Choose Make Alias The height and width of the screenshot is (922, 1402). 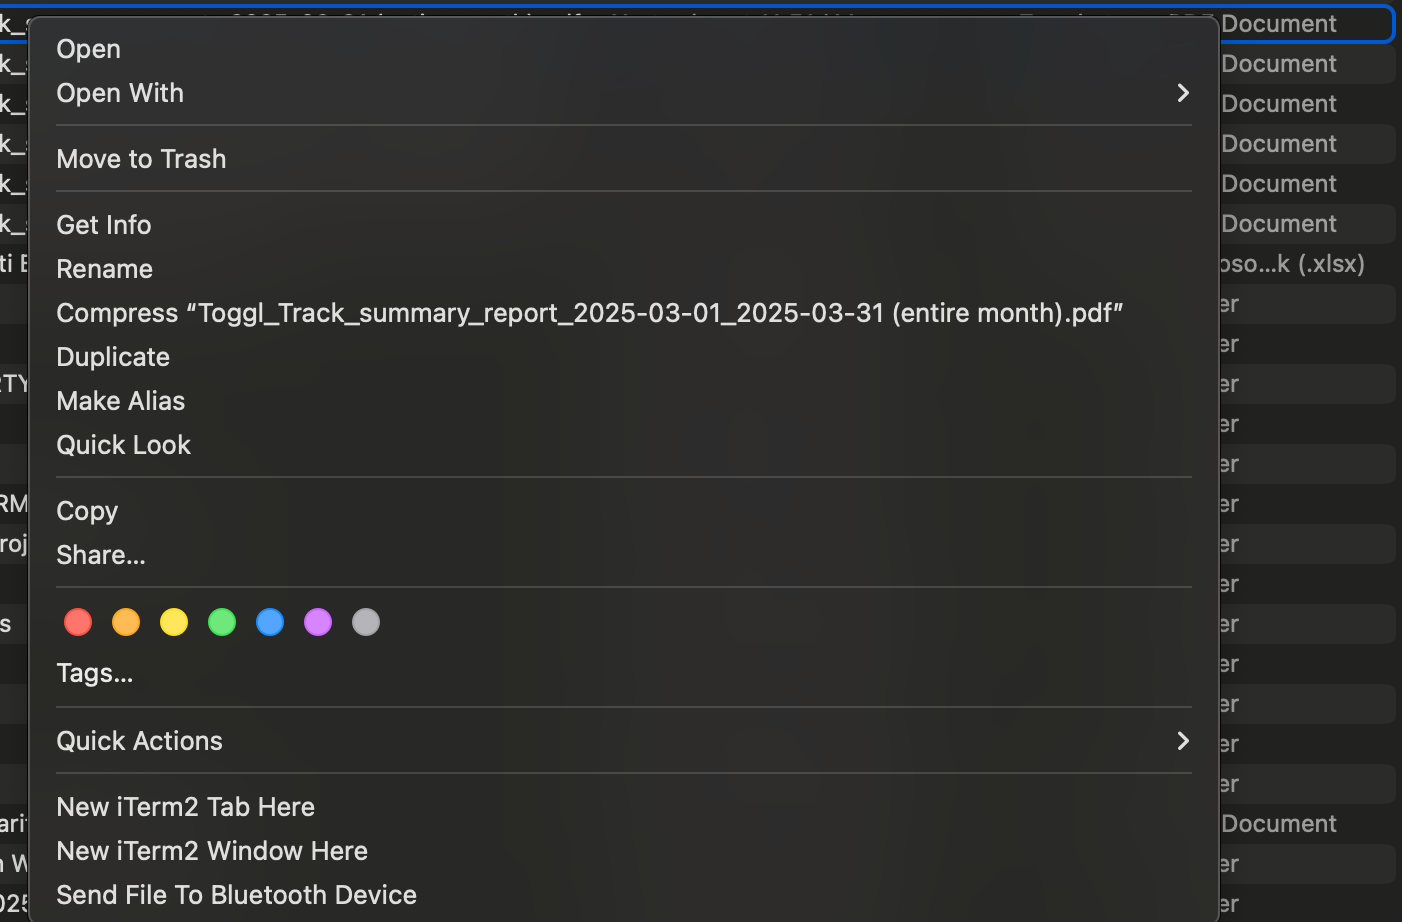point(624,401)
